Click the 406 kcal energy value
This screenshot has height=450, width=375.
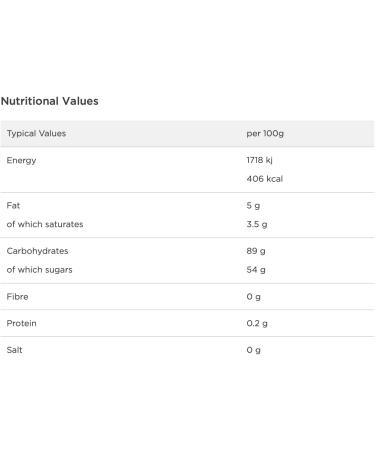pyautogui.click(x=265, y=179)
